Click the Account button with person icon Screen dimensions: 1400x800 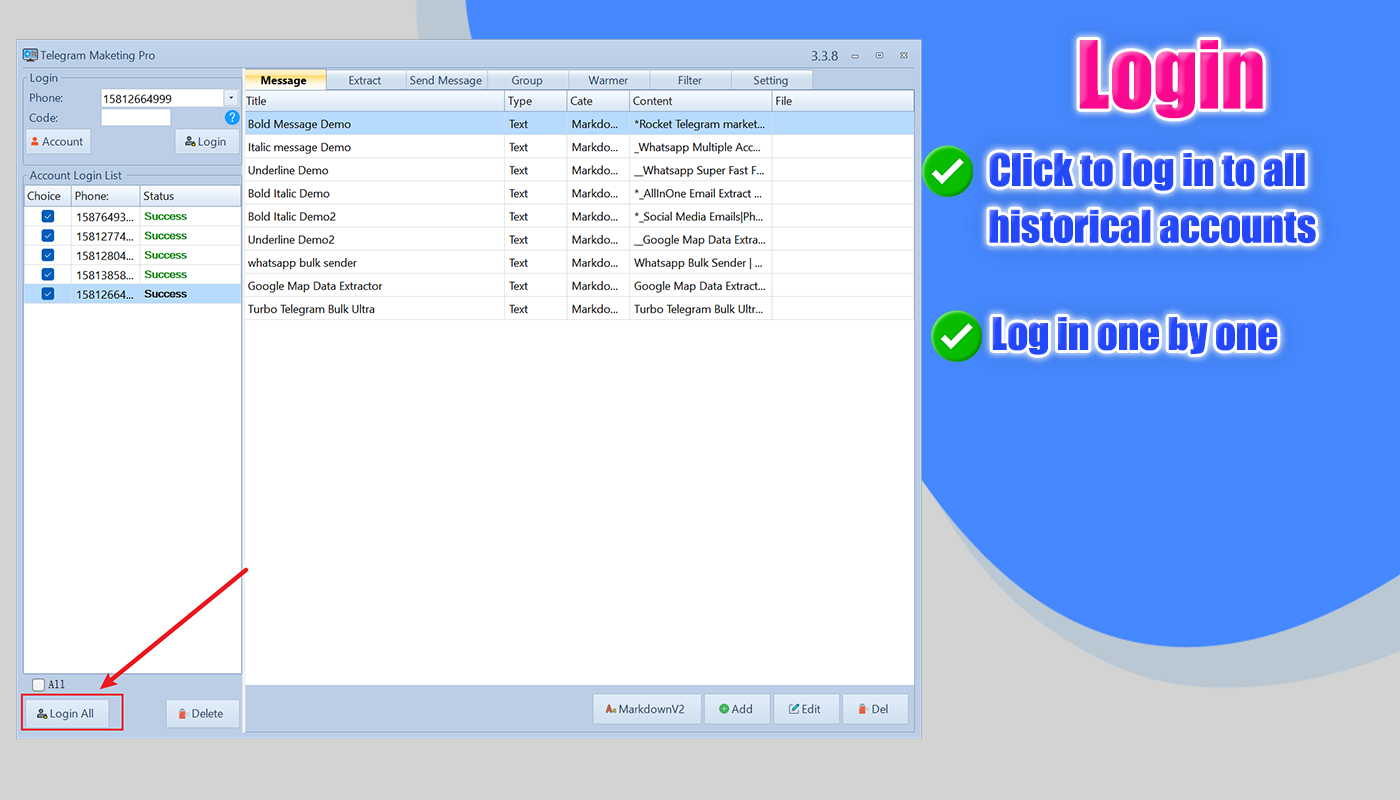pos(57,142)
